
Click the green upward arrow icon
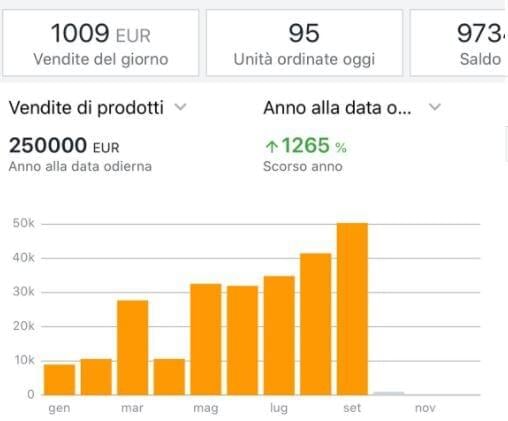(272, 146)
